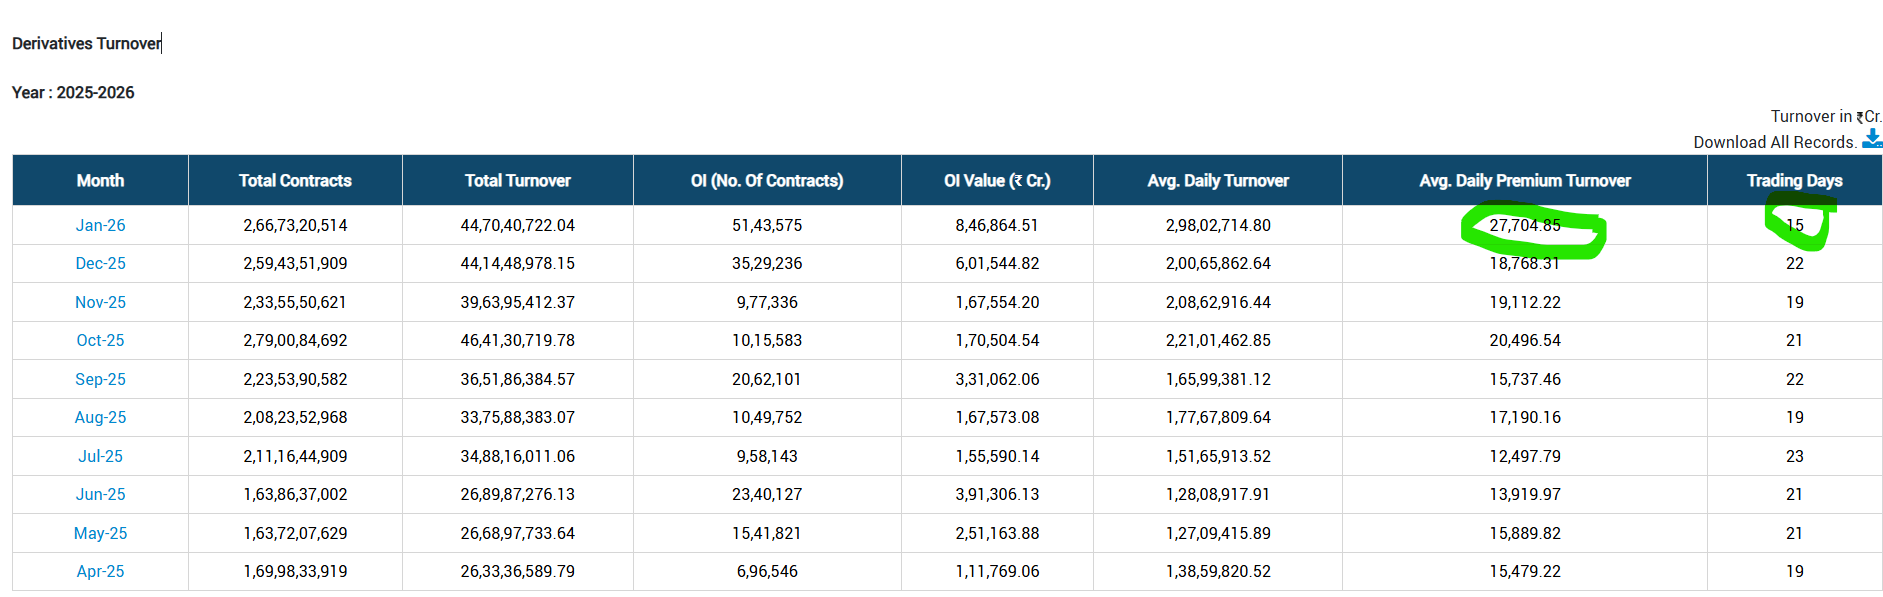
Task: Click the Apr-25 month link
Action: 100,571
